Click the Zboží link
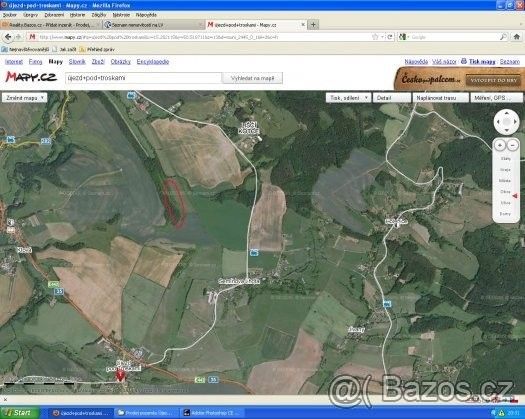525x419 pixels. [98, 62]
